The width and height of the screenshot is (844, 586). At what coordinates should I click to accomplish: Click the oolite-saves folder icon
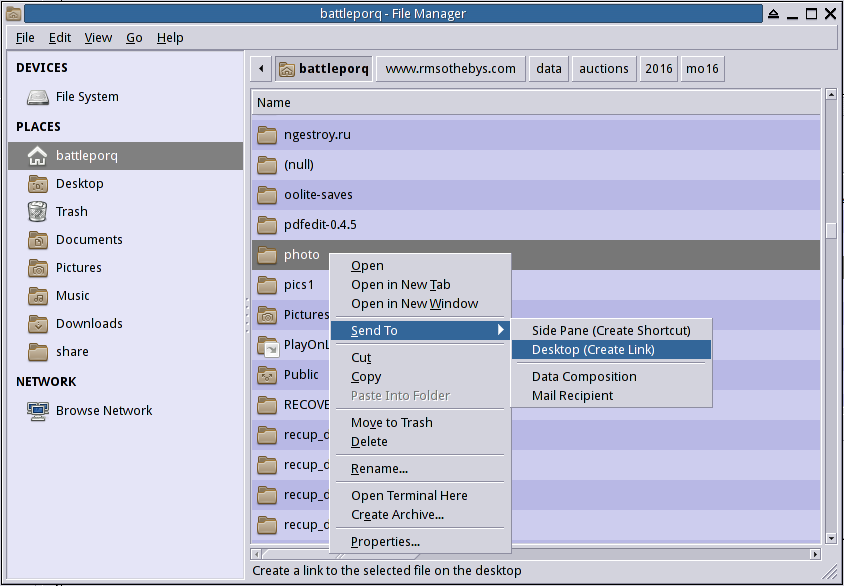tap(267, 195)
